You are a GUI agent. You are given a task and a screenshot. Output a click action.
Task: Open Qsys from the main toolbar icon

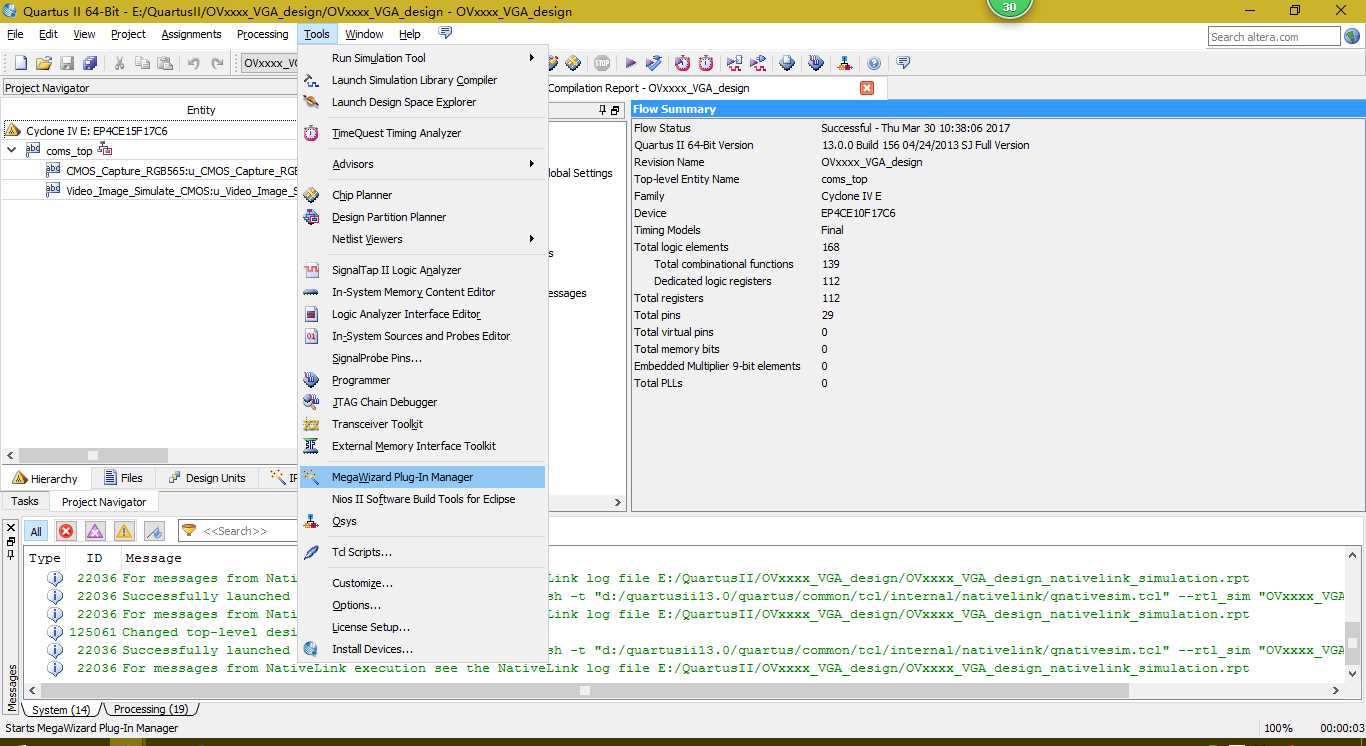845,63
